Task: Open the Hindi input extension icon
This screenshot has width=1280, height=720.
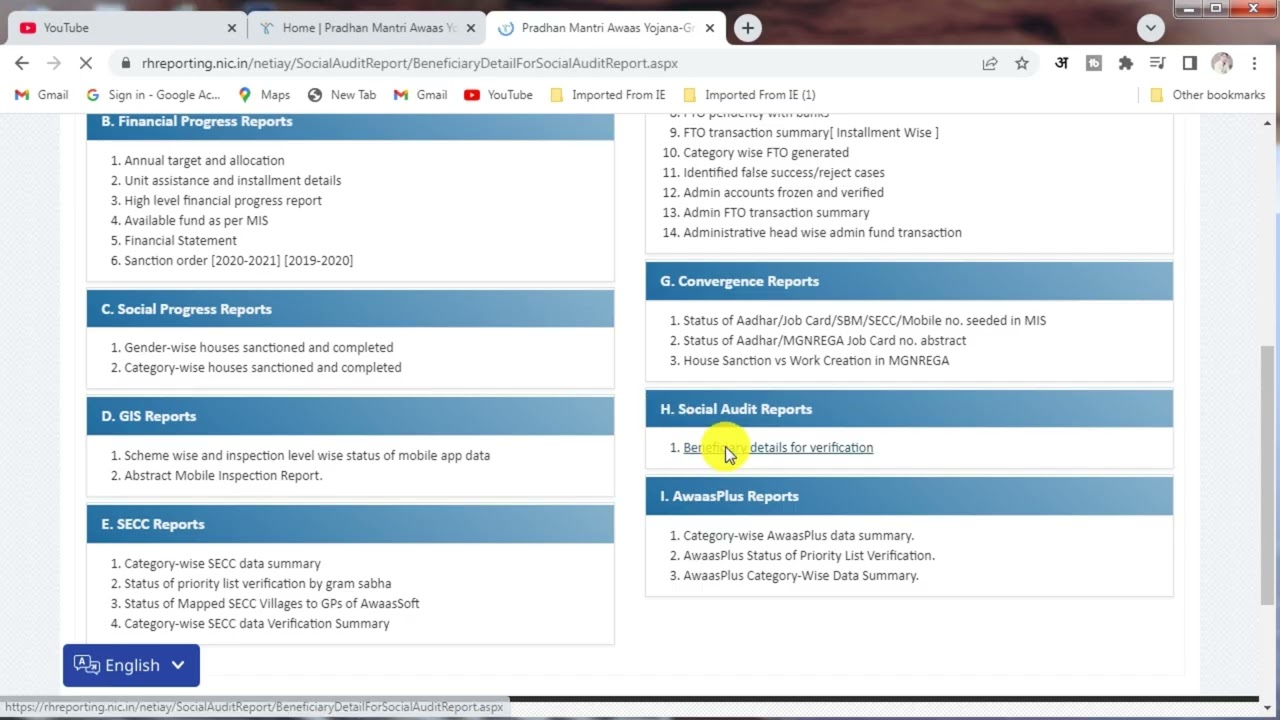Action: click(x=1062, y=63)
